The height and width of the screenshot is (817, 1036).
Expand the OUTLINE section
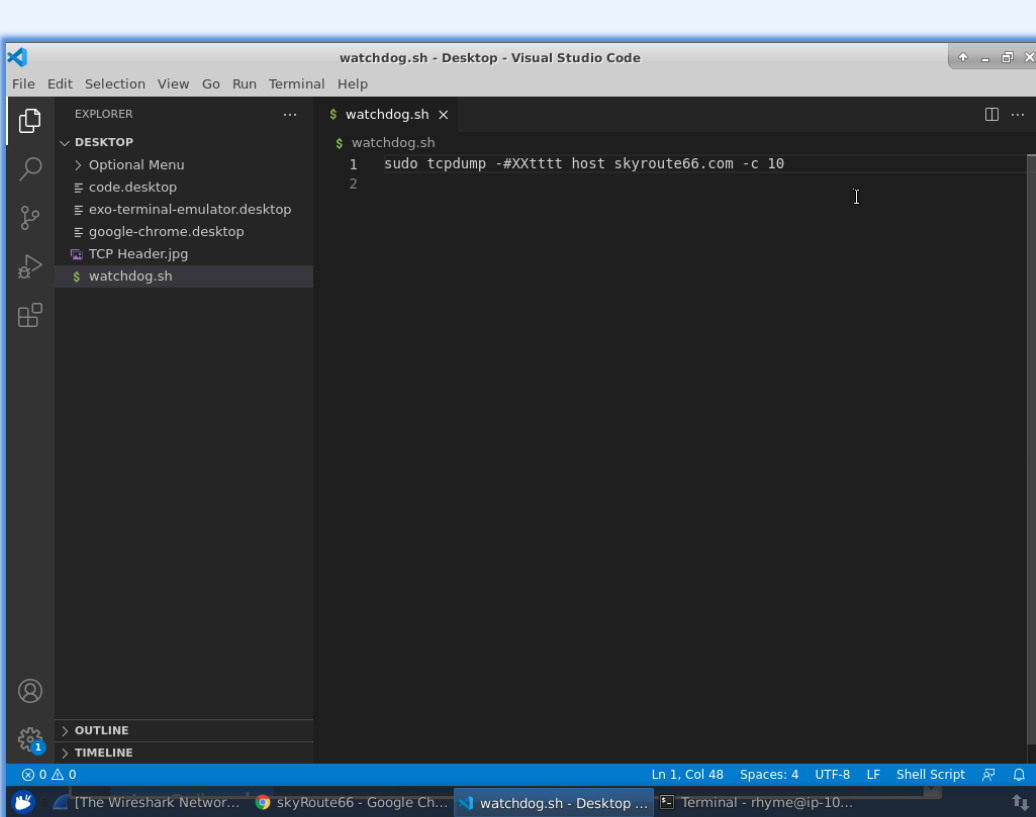184,730
